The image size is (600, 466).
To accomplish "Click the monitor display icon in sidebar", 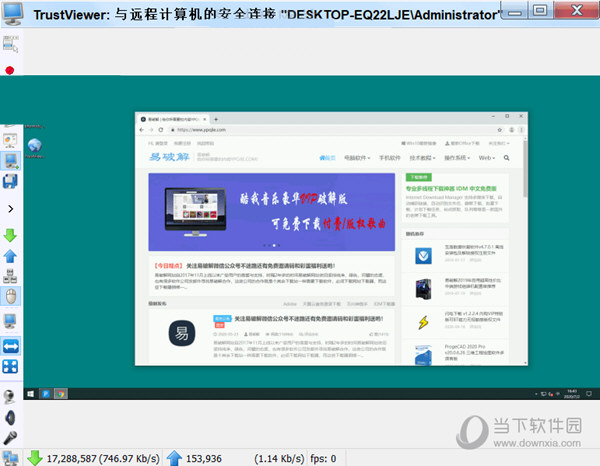I will pos(10,321).
